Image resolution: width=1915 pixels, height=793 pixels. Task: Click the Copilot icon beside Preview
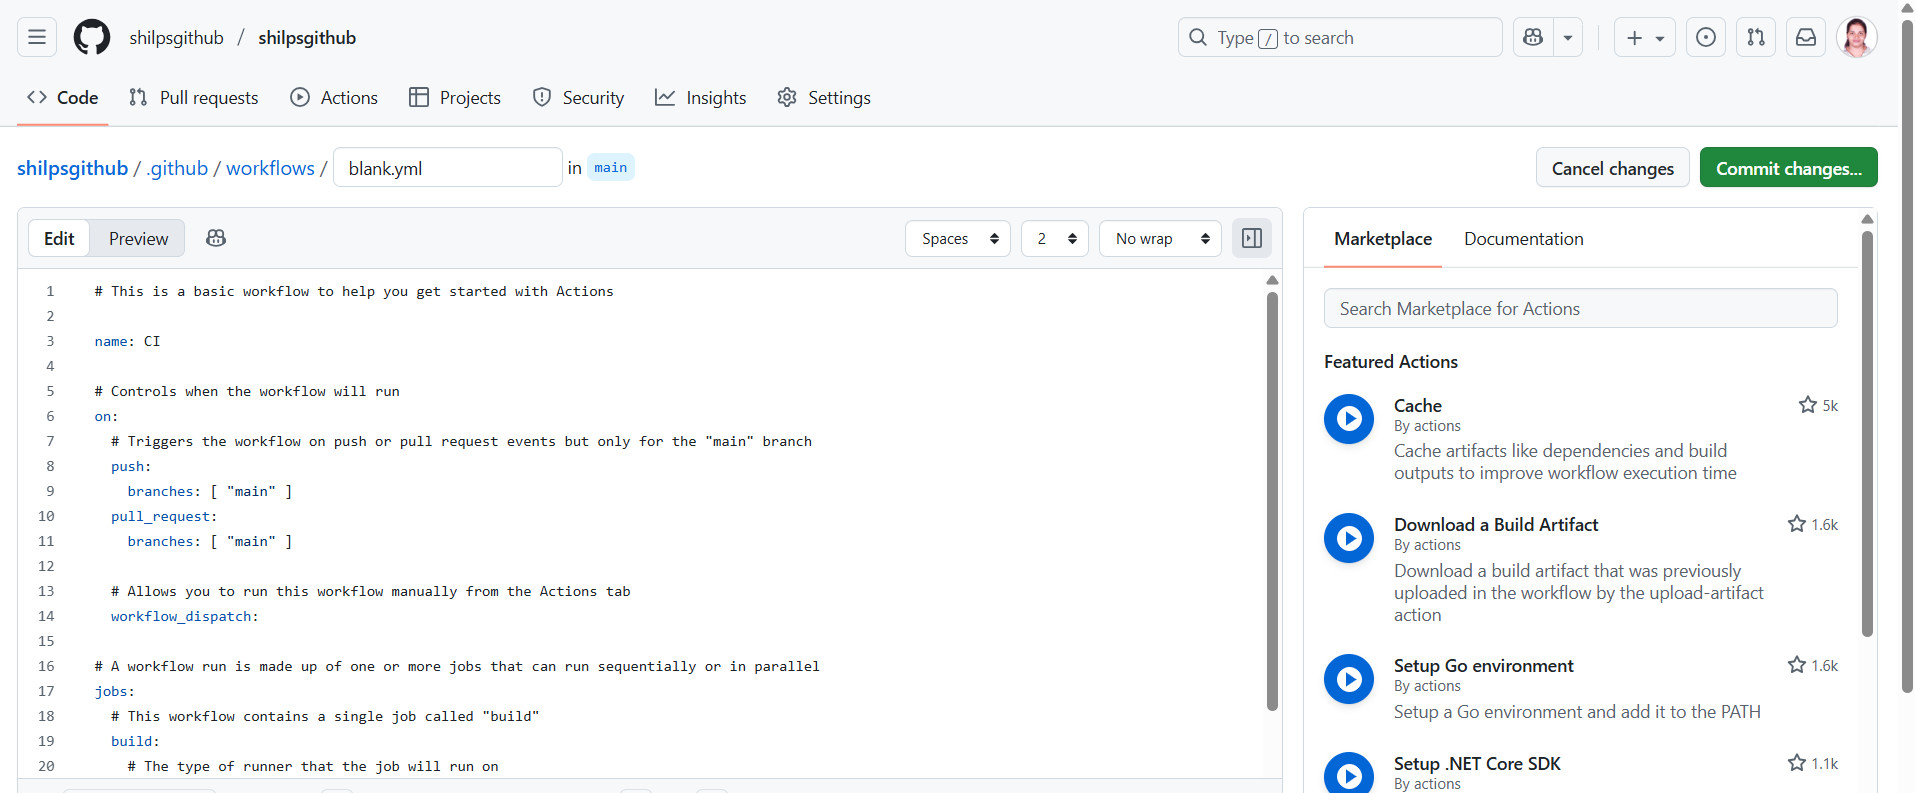pyautogui.click(x=216, y=238)
